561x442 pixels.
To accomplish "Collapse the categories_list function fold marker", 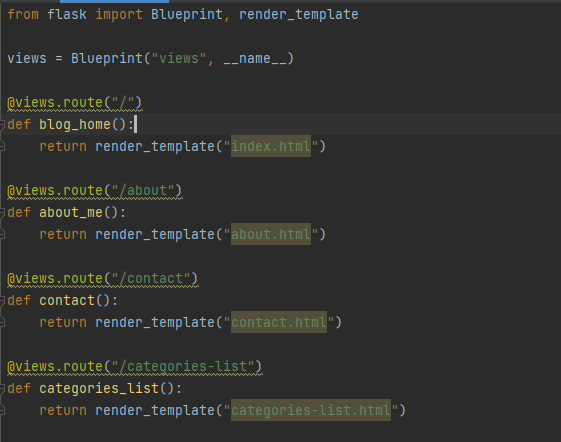I will (2, 389).
